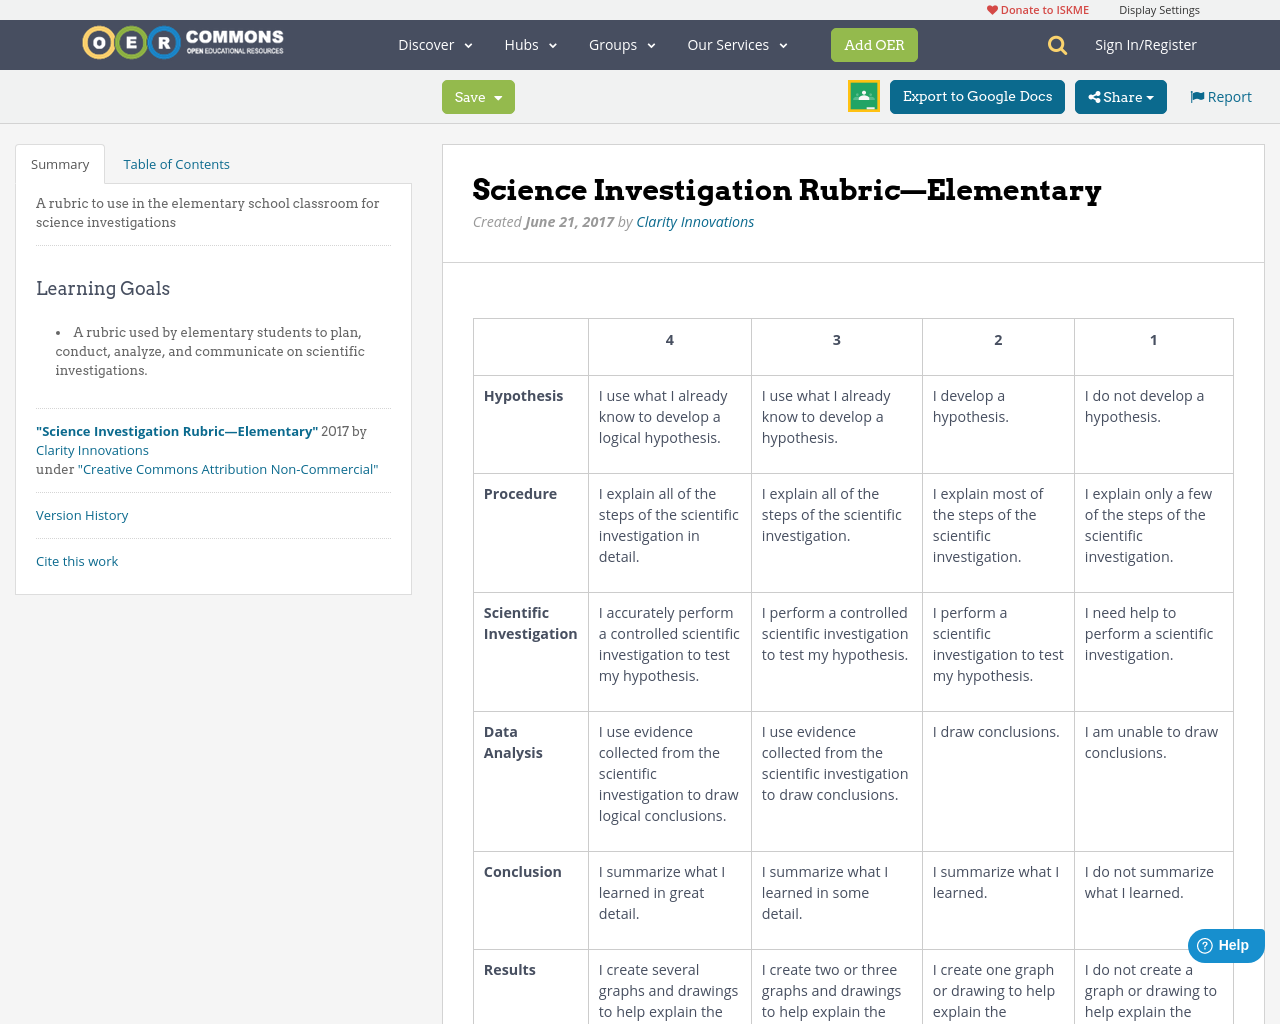The height and width of the screenshot is (1024, 1280).
Task: Open Display Settings
Action: tap(1159, 8)
